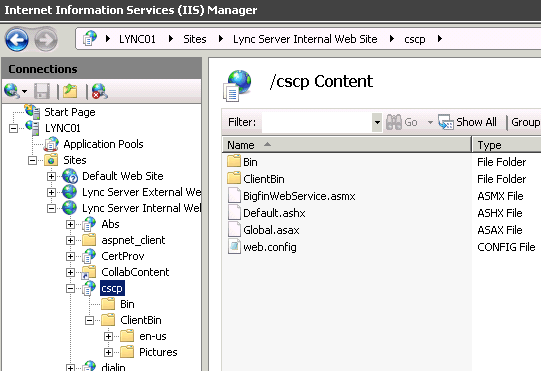Click the aspnet_client folder icon

pyautogui.click(x=89, y=240)
